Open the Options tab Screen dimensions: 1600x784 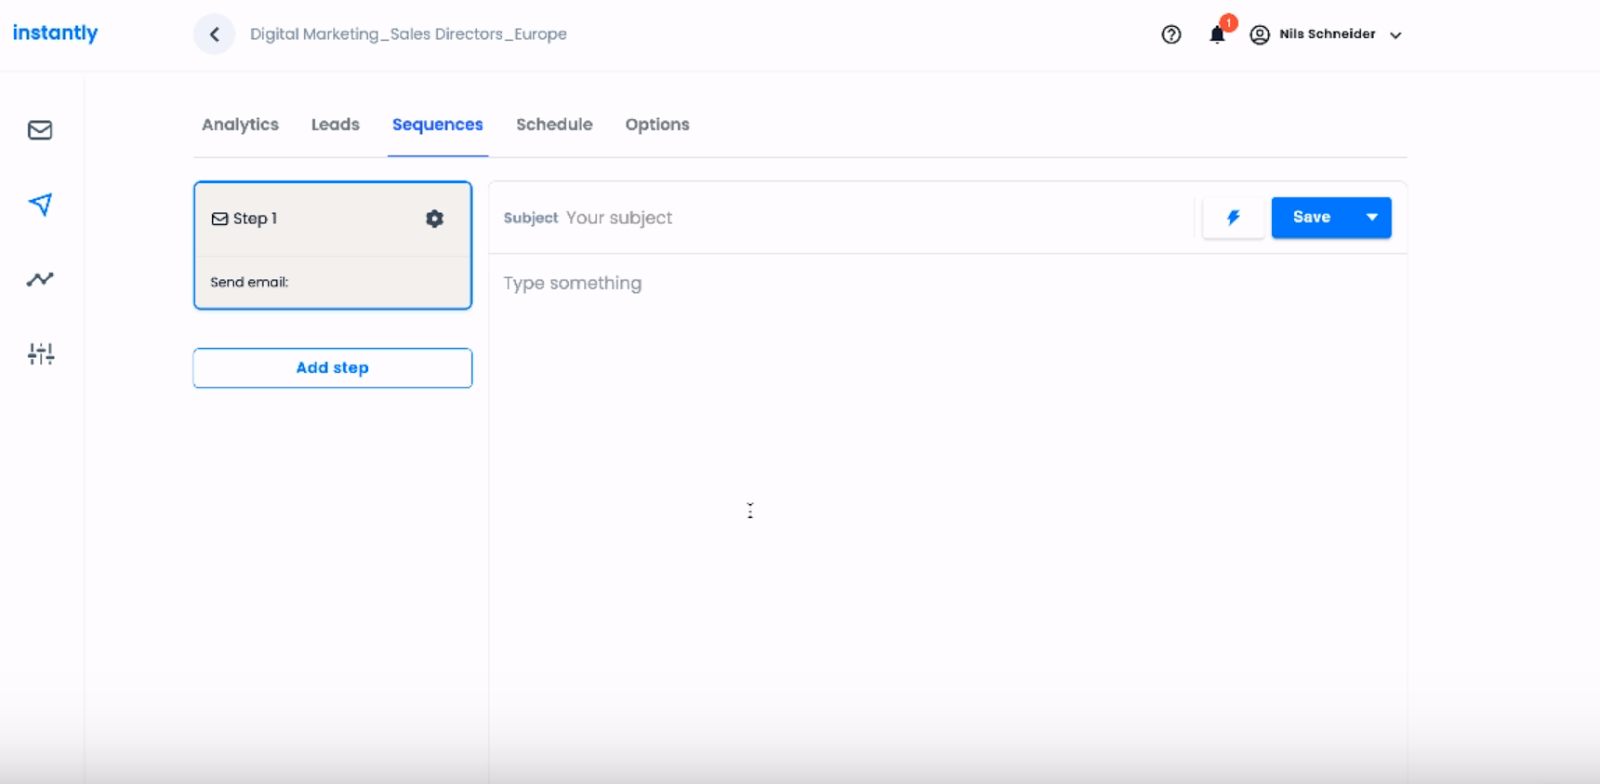[x=657, y=125]
